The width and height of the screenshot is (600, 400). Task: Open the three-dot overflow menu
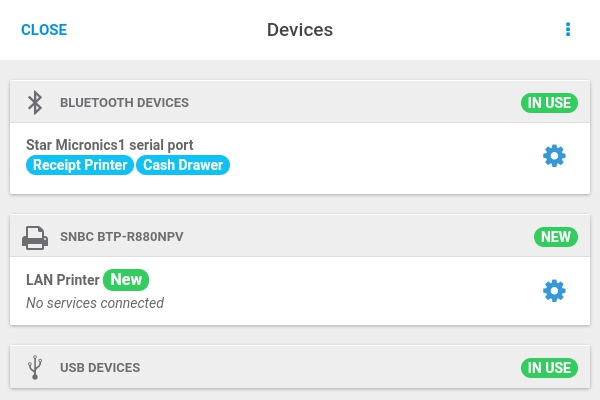[568, 29]
